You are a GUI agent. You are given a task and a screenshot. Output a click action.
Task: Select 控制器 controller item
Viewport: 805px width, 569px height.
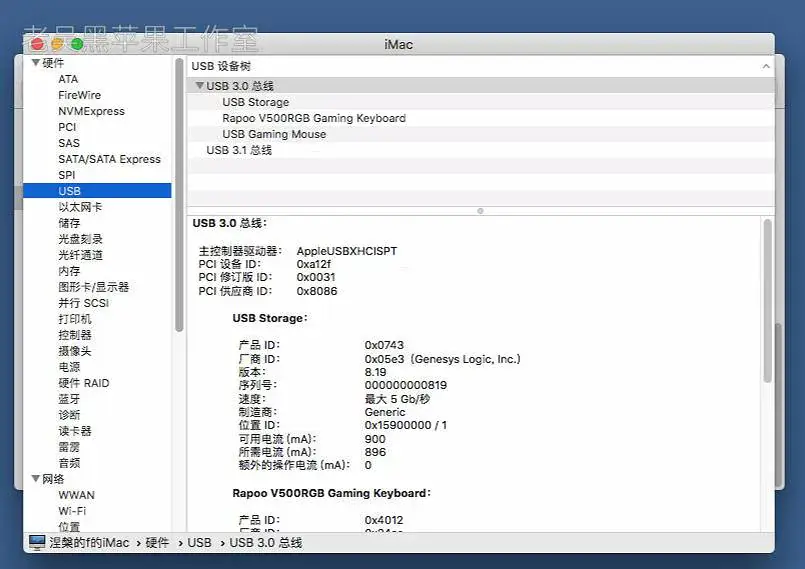[75, 335]
